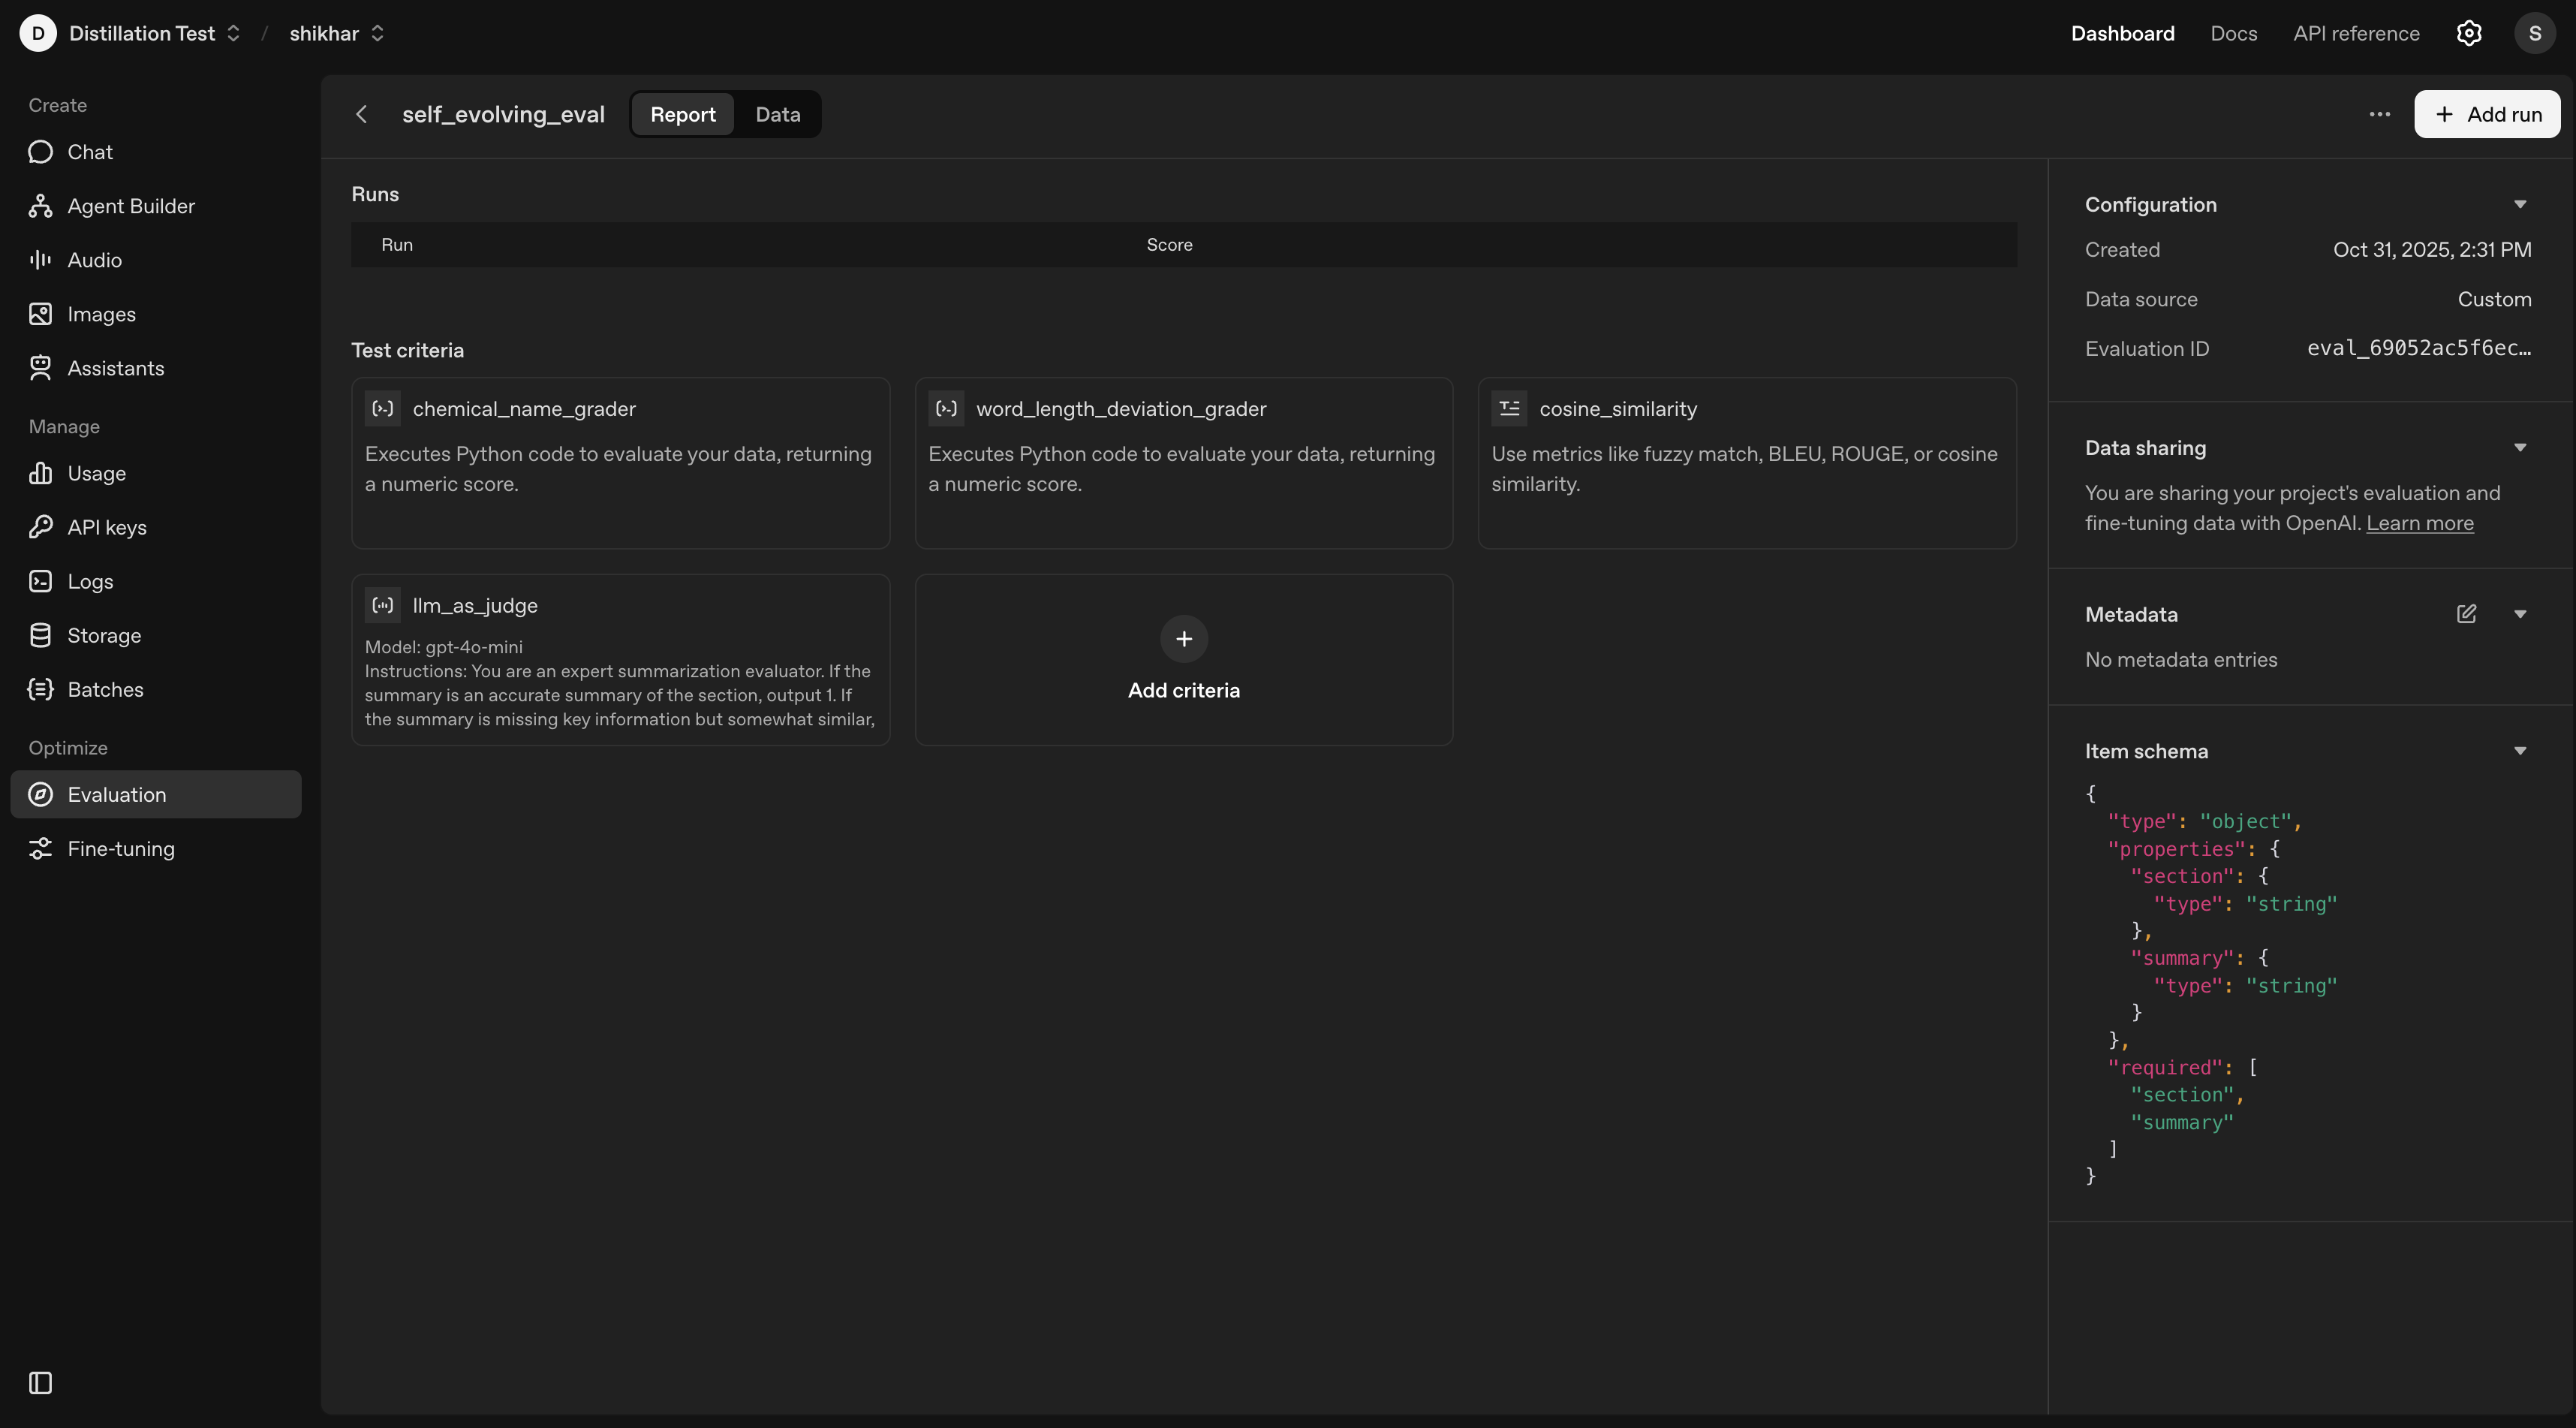Open the Docs page
The width and height of the screenshot is (2576, 1428).
2233,33
